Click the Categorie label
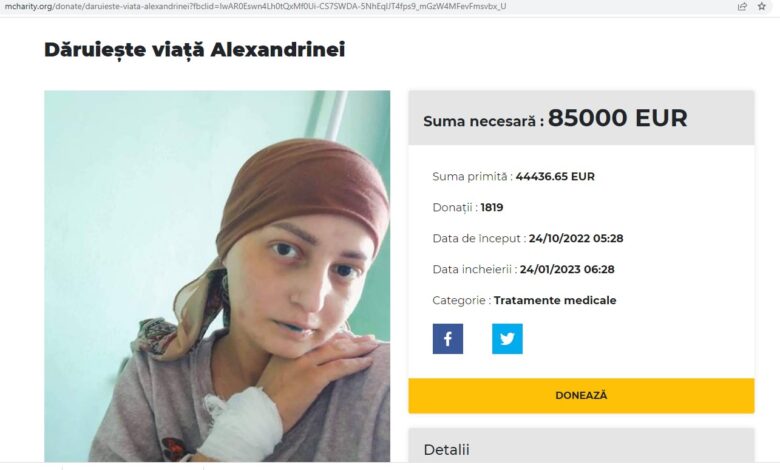This screenshot has width=780, height=470. (x=461, y=300)
